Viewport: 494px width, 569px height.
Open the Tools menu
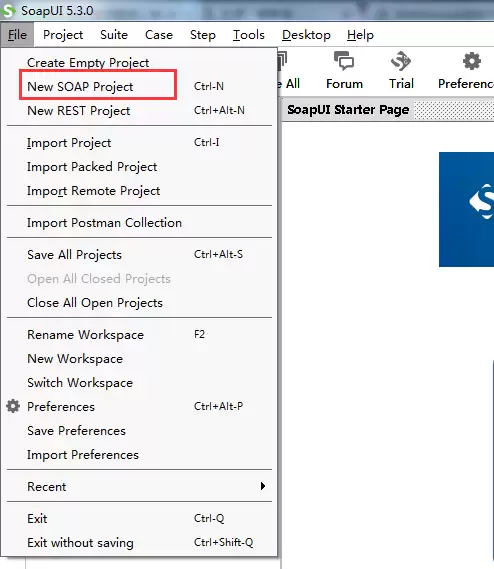pos(249,35)
